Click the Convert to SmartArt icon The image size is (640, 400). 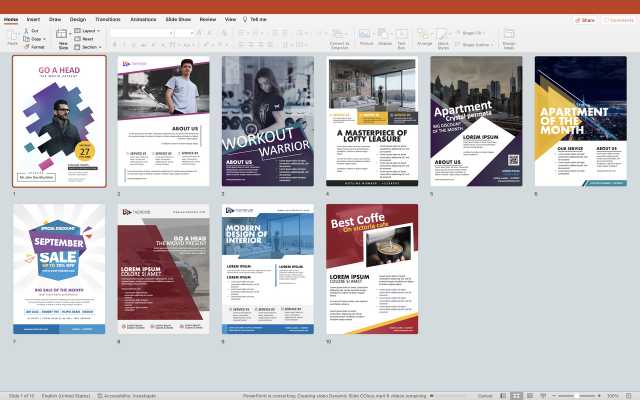[340, 37]
